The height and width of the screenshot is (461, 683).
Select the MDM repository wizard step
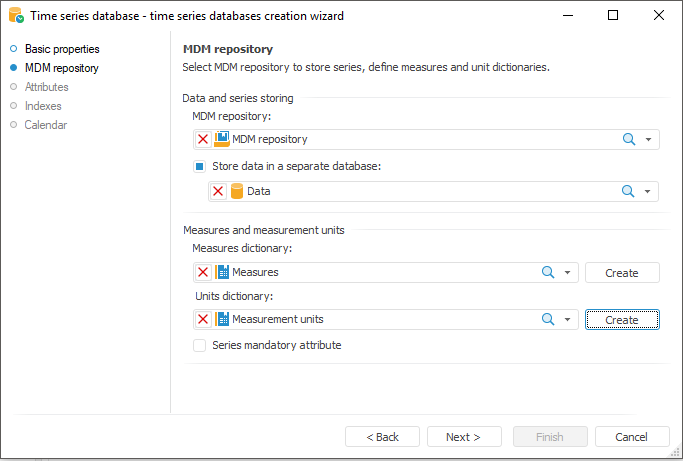click(62, 68)
